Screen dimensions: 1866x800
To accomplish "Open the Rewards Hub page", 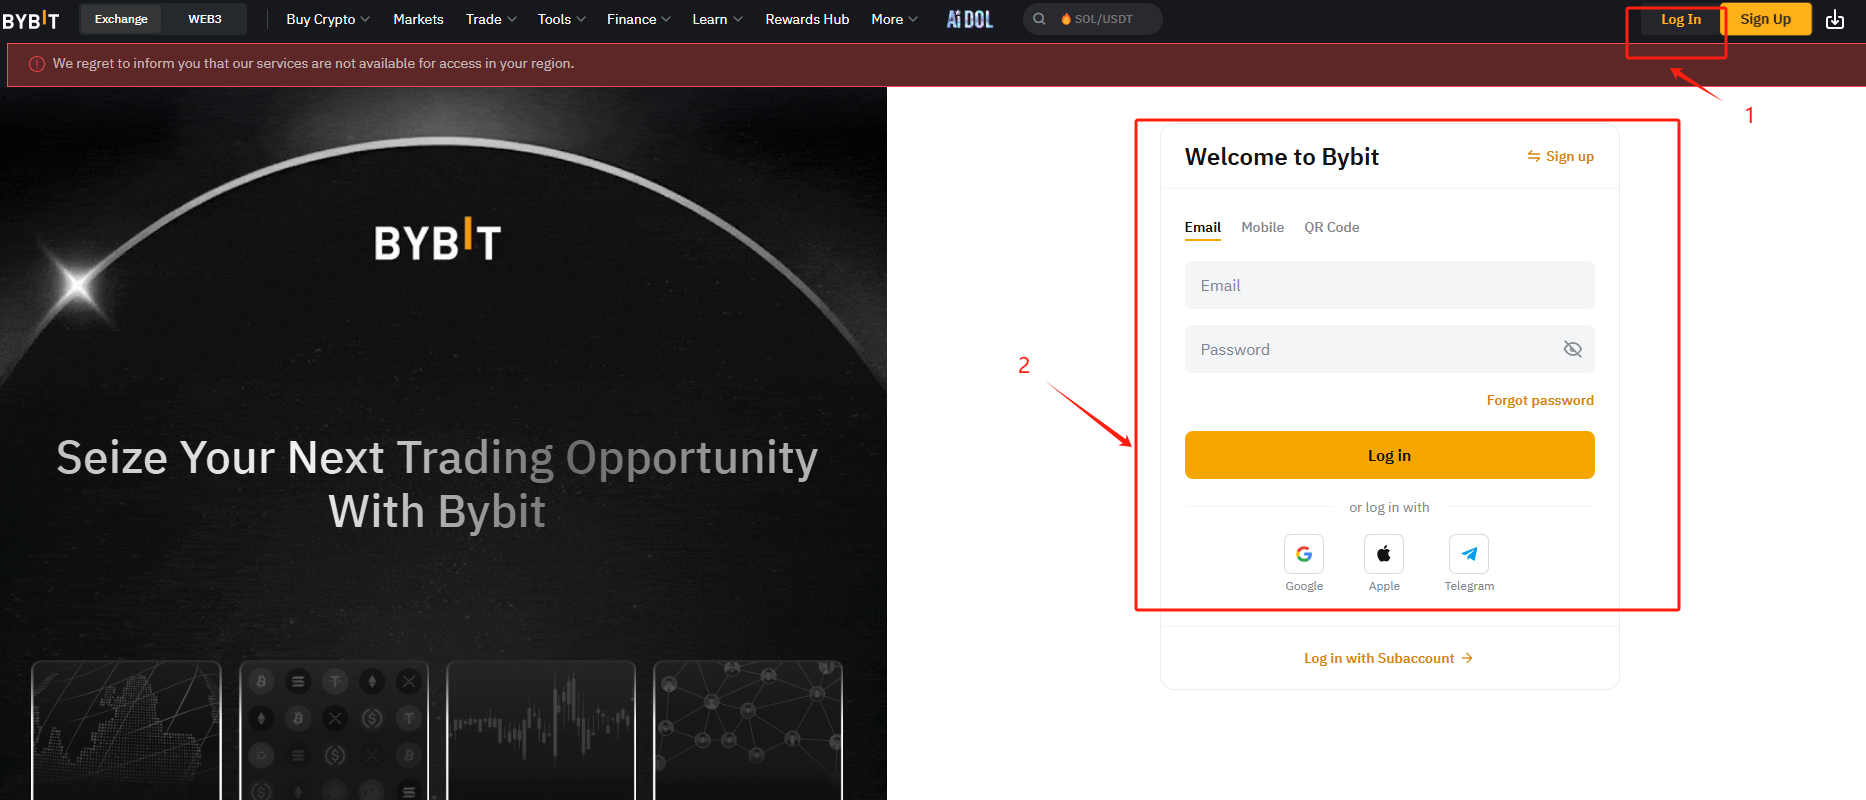I will [807, 19].
